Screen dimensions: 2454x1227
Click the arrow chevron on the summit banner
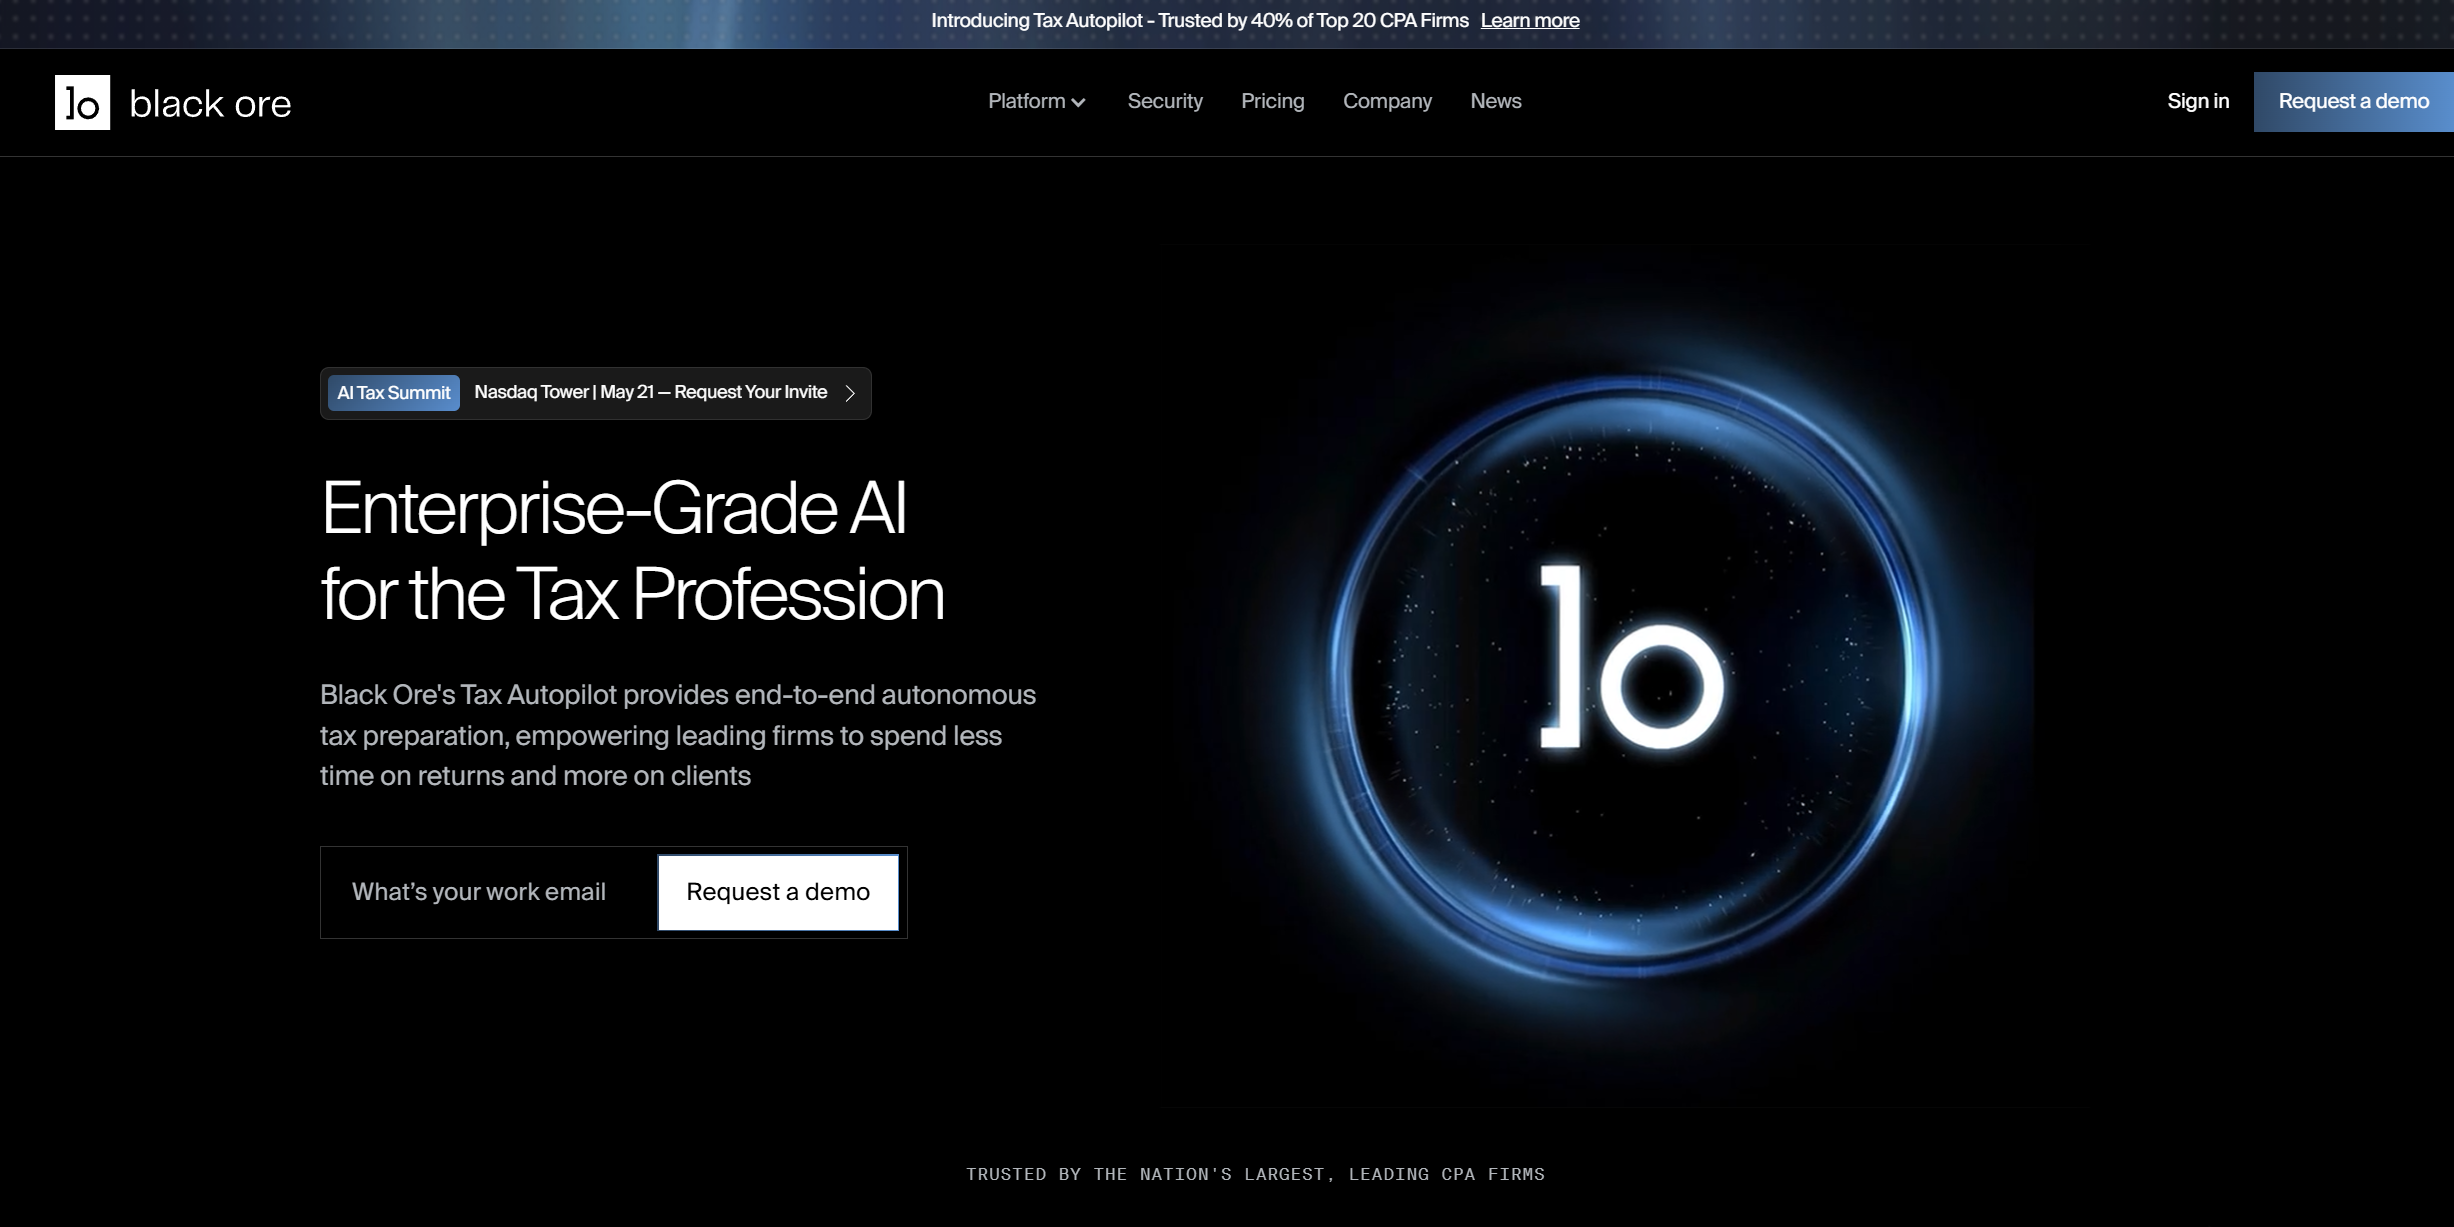(850, 393)
